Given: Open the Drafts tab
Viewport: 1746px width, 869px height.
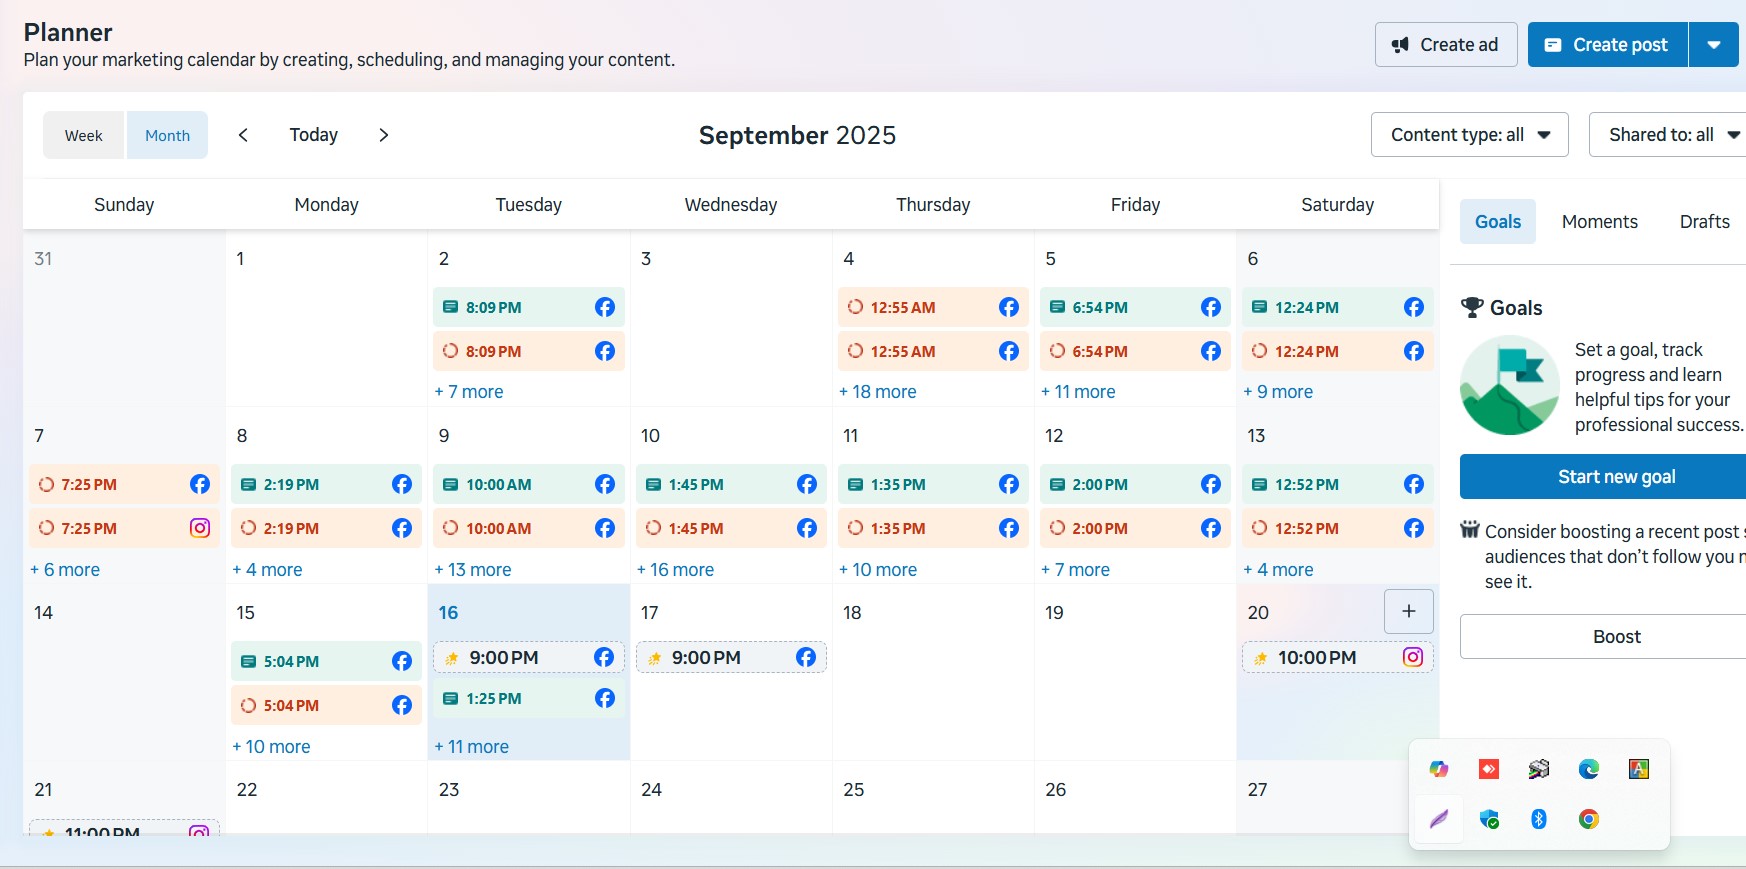Looking at the screenshot, I should point(1704,222).
